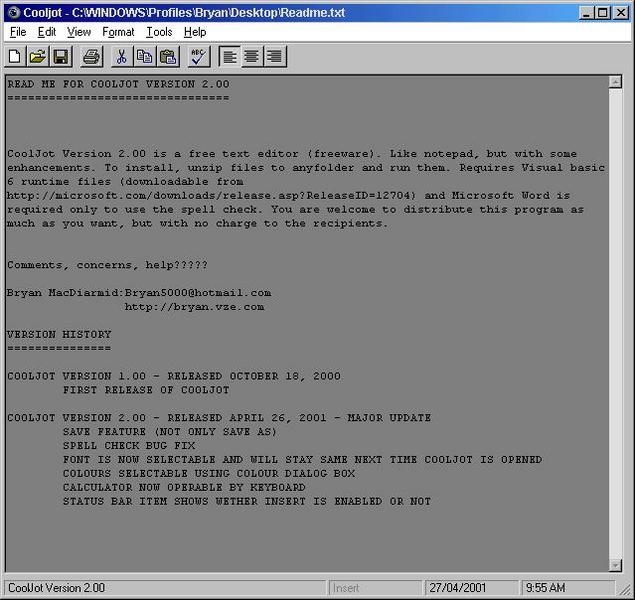Viewport: 635px width, 600px height.
Task: Close the Cooljot window
Action: coord(621,13)
